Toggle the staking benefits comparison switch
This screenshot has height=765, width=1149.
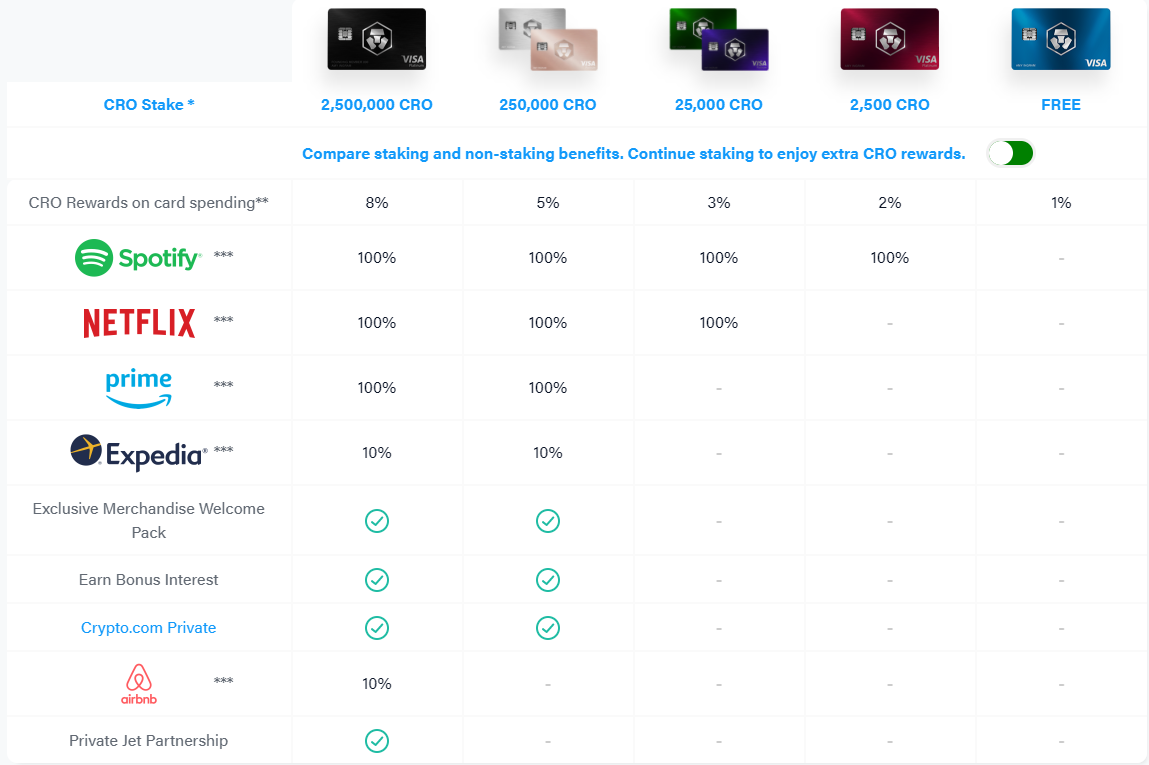[x=1010, y=153]
